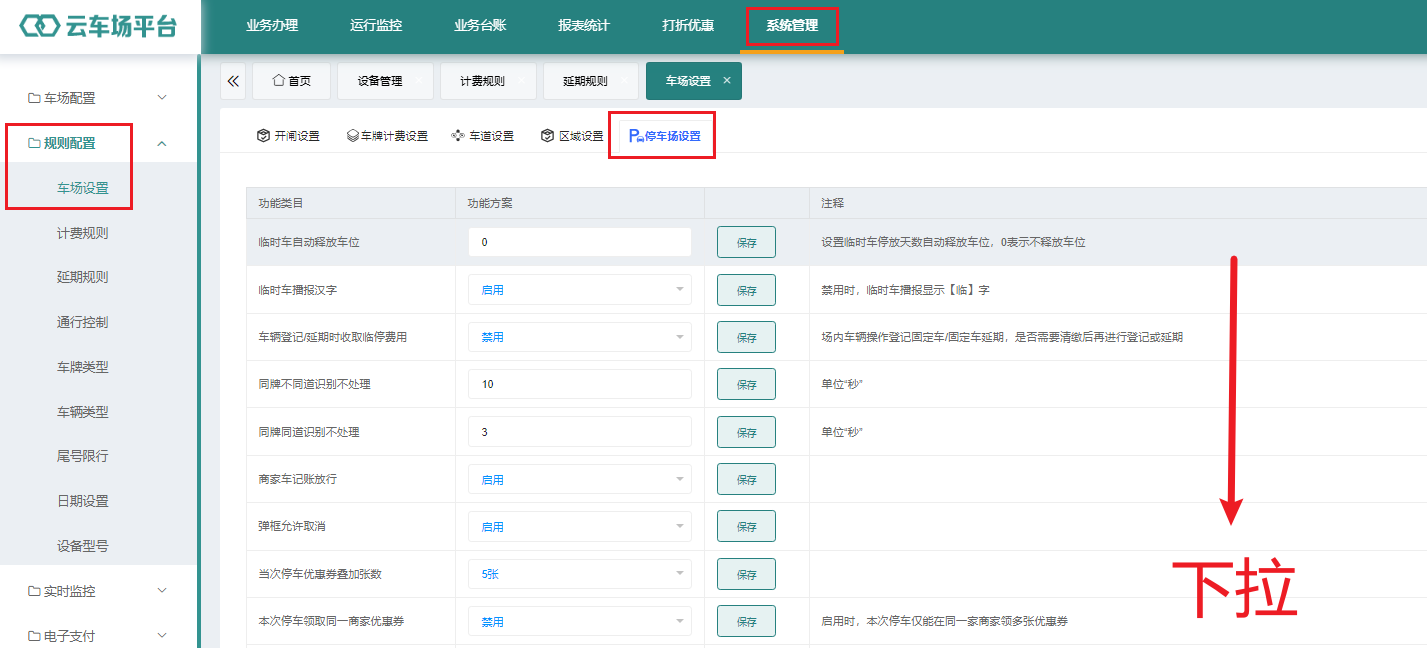The image size is (1427, 648).
Task: Open the 系统管理 top menu
Action: pos(792,26)
